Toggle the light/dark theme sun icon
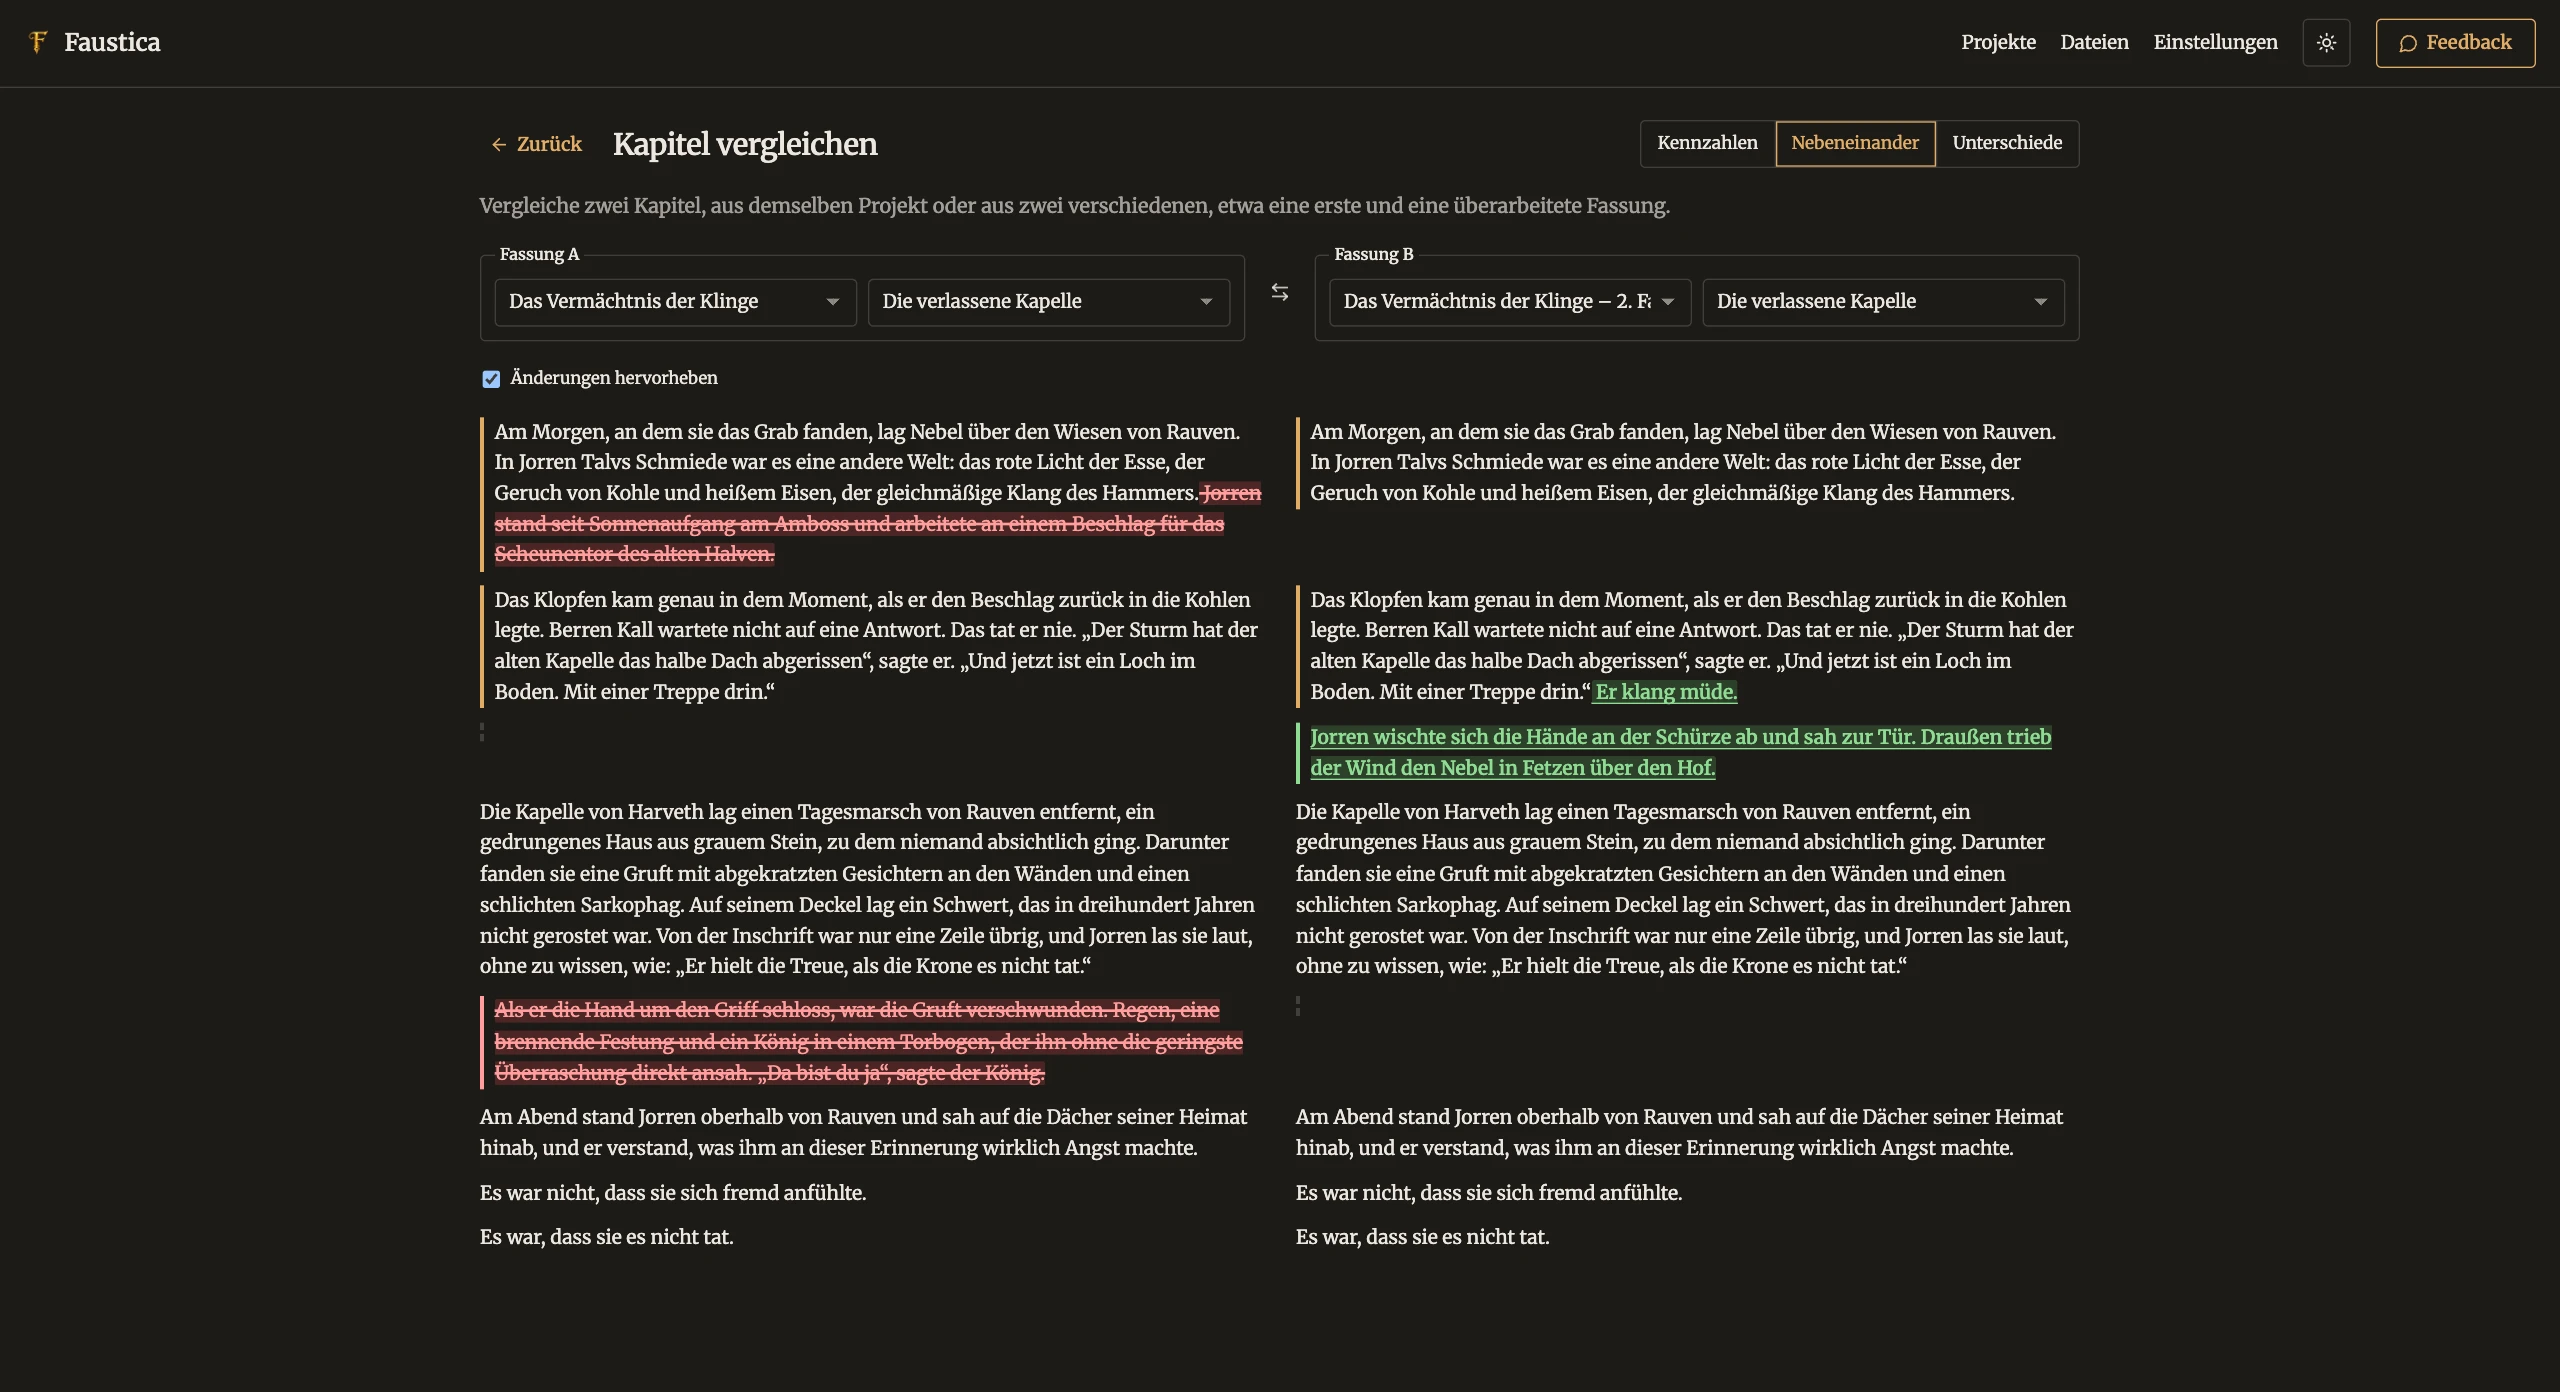 [x=2326, y=43]
